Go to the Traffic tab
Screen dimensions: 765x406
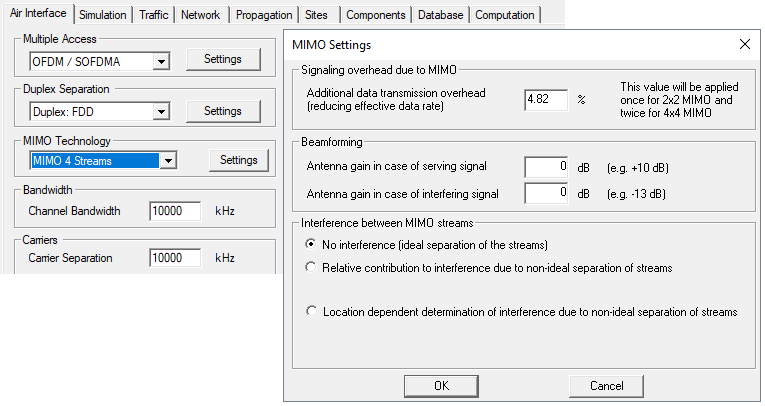[153, 15]
